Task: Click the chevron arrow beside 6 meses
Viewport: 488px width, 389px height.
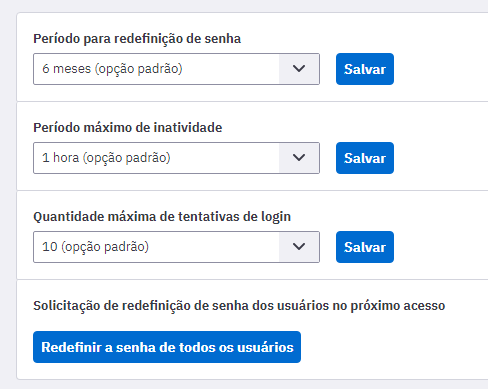Action: pyautogui.click(x=299, y=69)
